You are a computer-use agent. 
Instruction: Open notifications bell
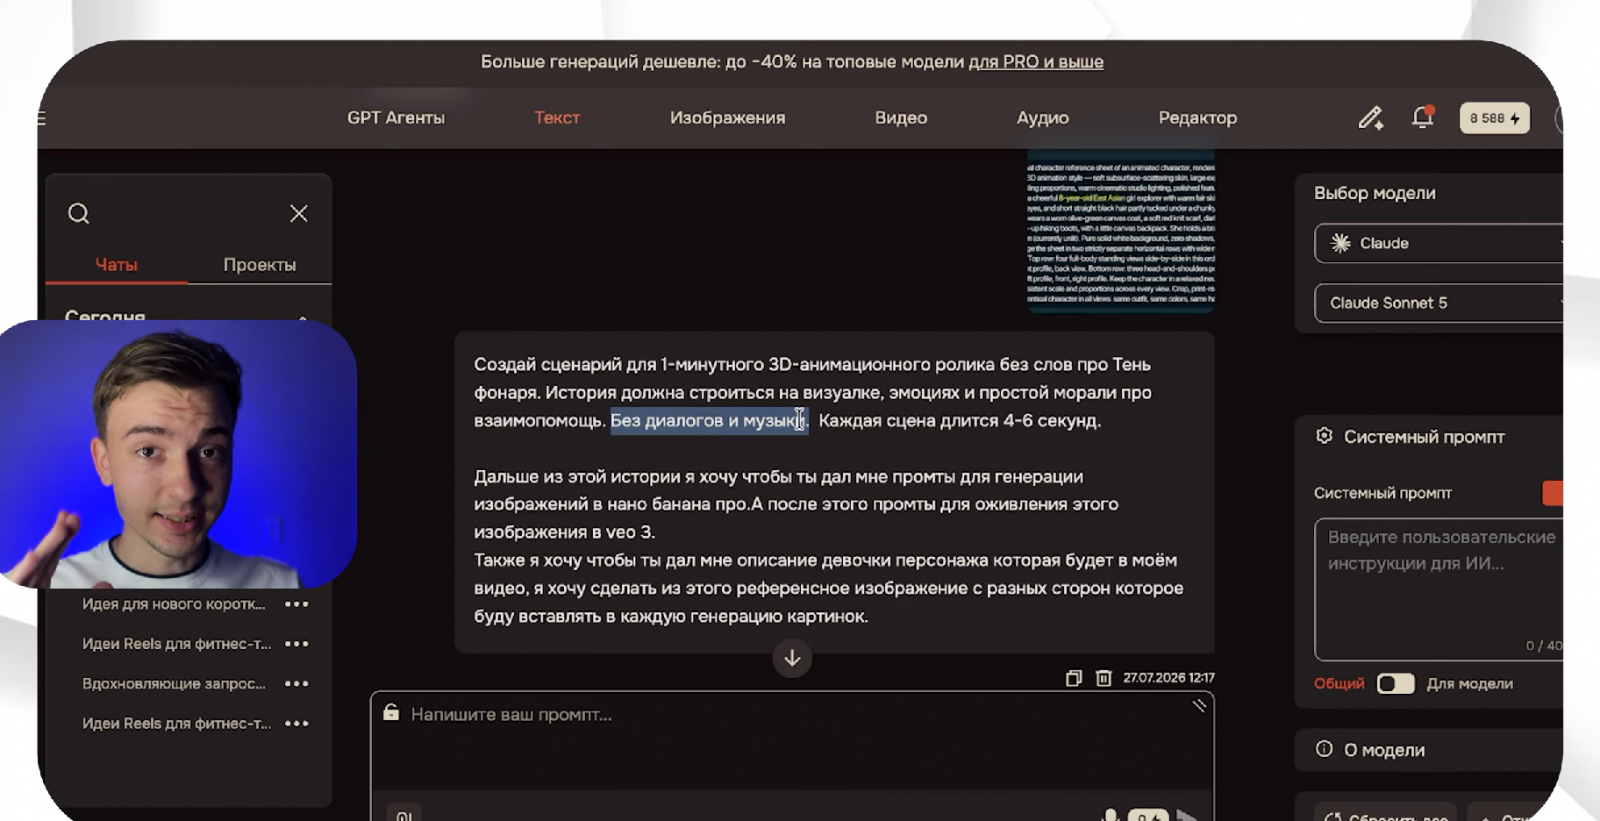[x=1423, y=117]
